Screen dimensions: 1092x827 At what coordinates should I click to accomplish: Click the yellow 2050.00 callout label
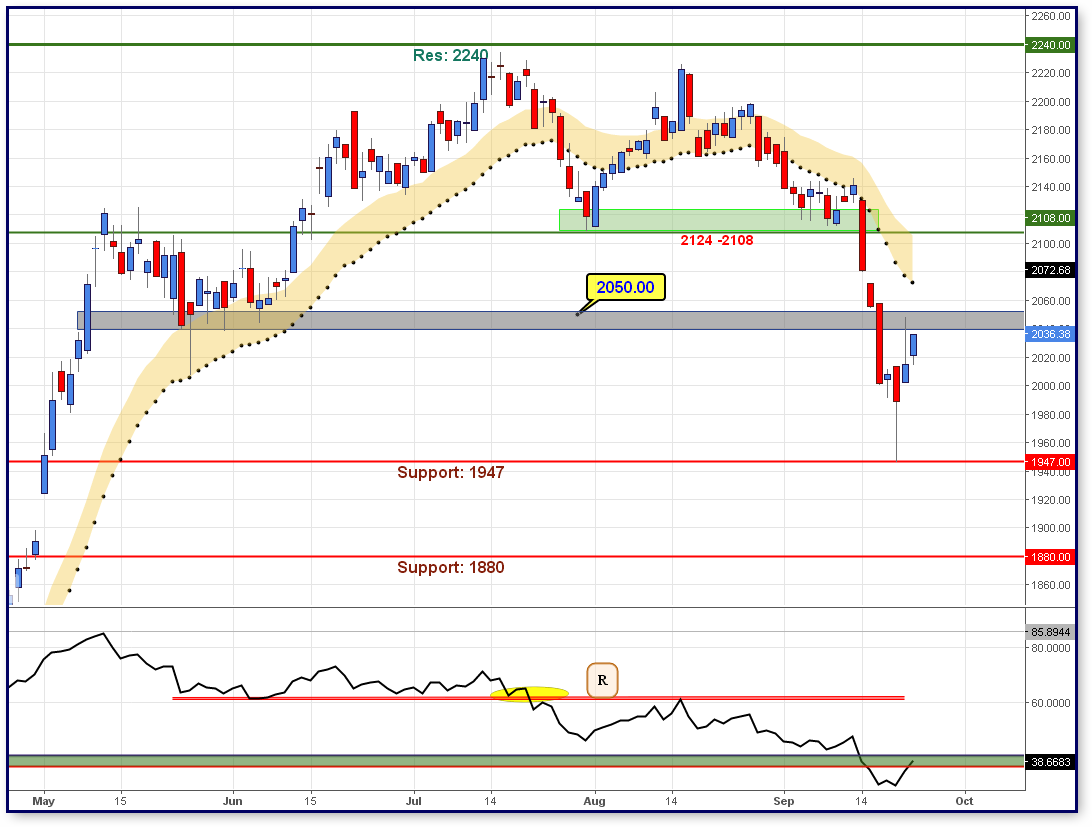(x=625, y=288)
